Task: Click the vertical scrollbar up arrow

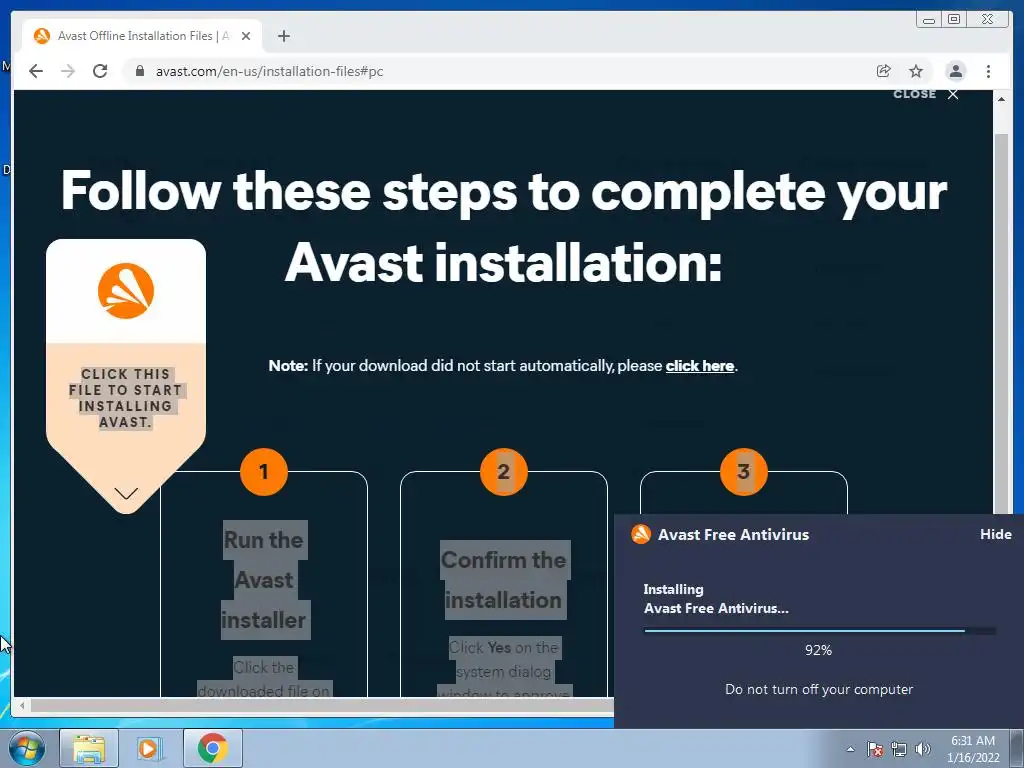Action: pos(1001,99)
